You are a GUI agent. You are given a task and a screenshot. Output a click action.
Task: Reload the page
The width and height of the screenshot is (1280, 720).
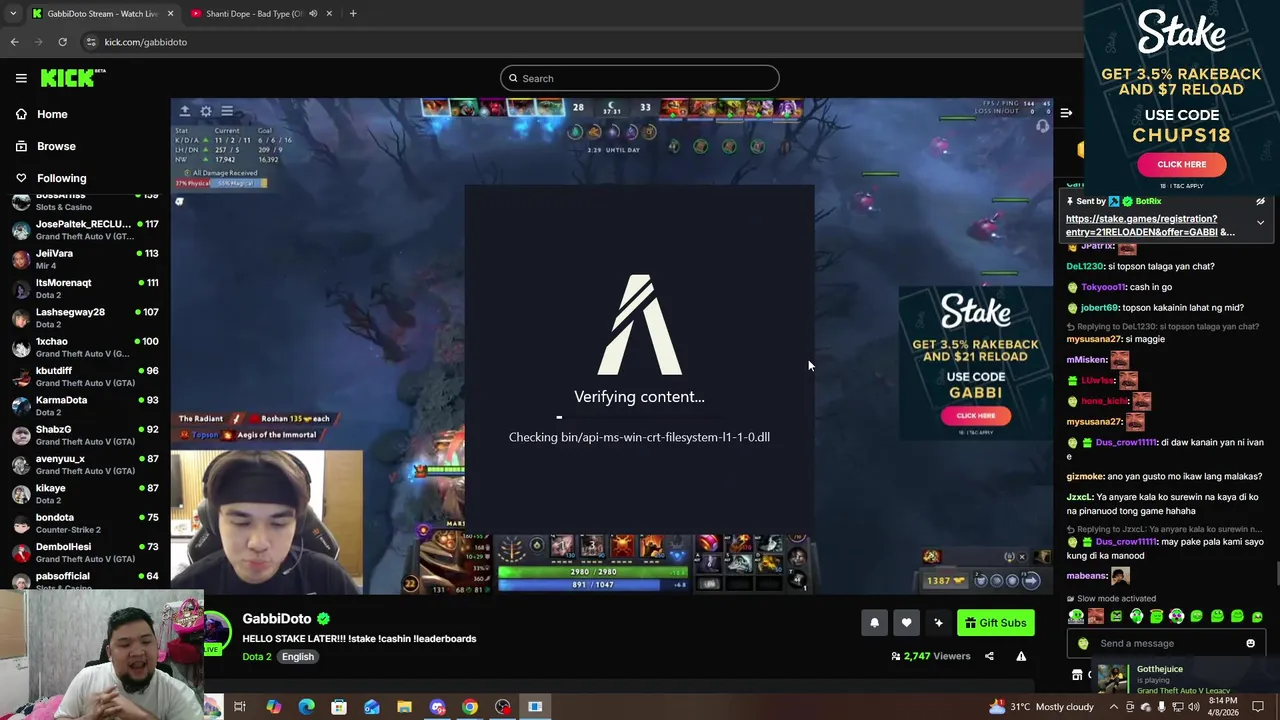pos(62,42)
